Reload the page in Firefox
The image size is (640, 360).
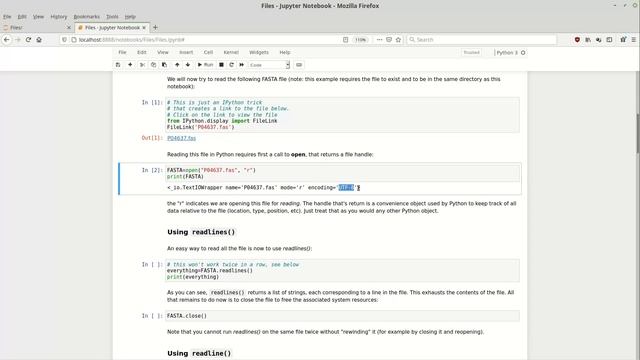[28, 40]
